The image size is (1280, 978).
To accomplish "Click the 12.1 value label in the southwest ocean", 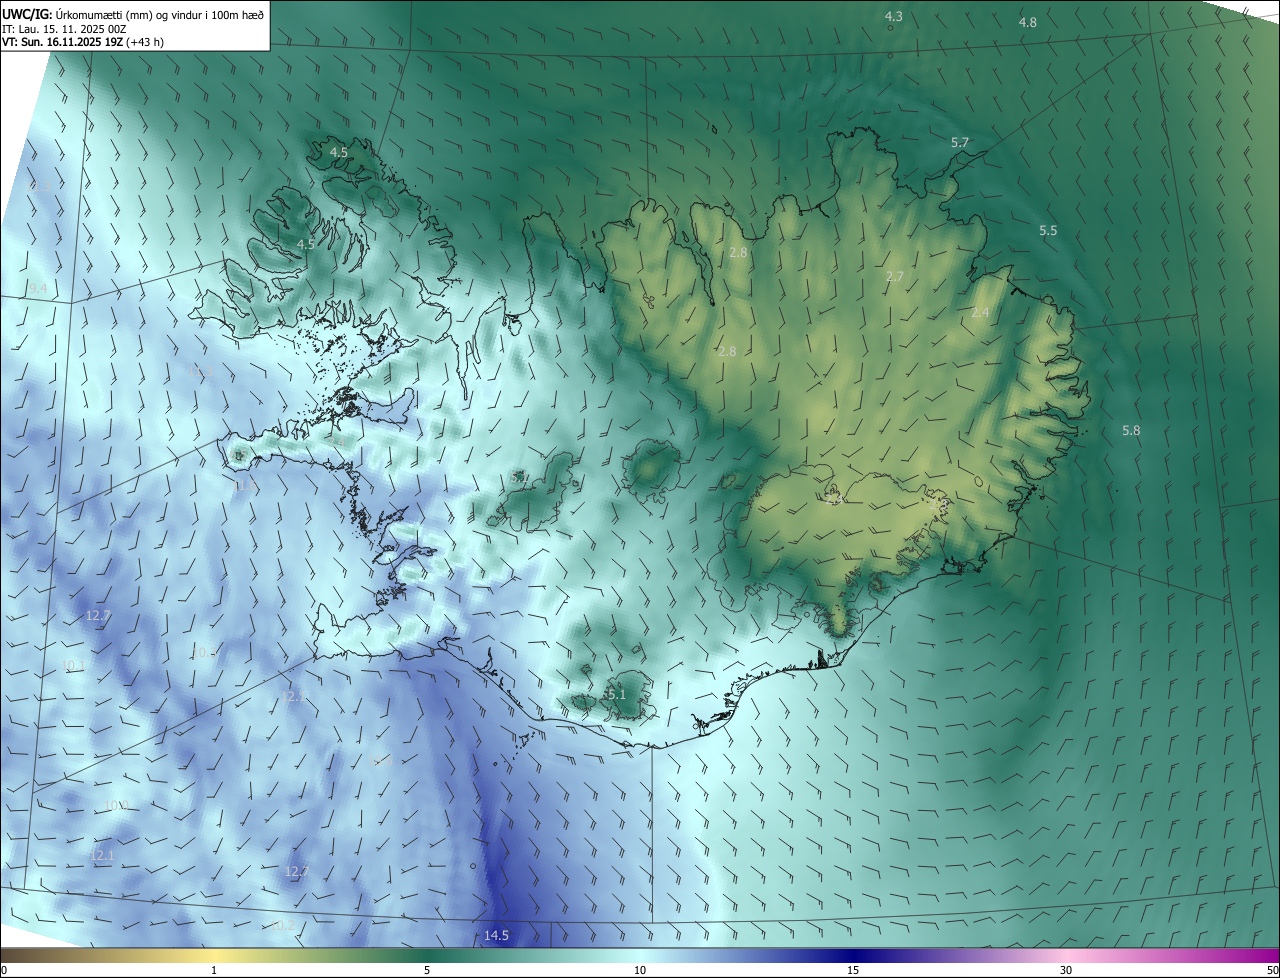I will (x=102, y=856).
